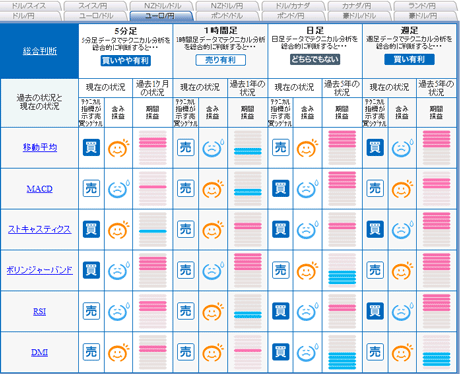The width and height of the screenshot is (460, 374).
Task: Click the 週足 買 signal icon for 移動平均
Action: tap(375, 147)
